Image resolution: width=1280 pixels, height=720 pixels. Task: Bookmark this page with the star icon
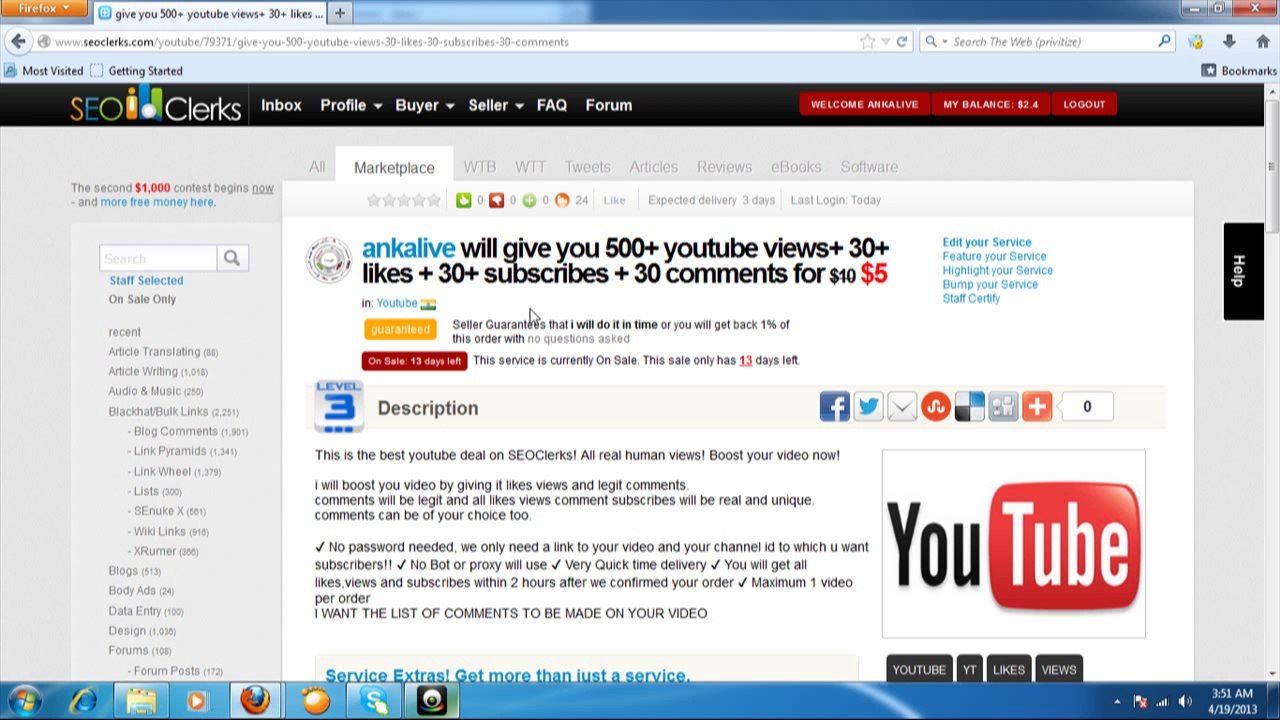point(867,42)
